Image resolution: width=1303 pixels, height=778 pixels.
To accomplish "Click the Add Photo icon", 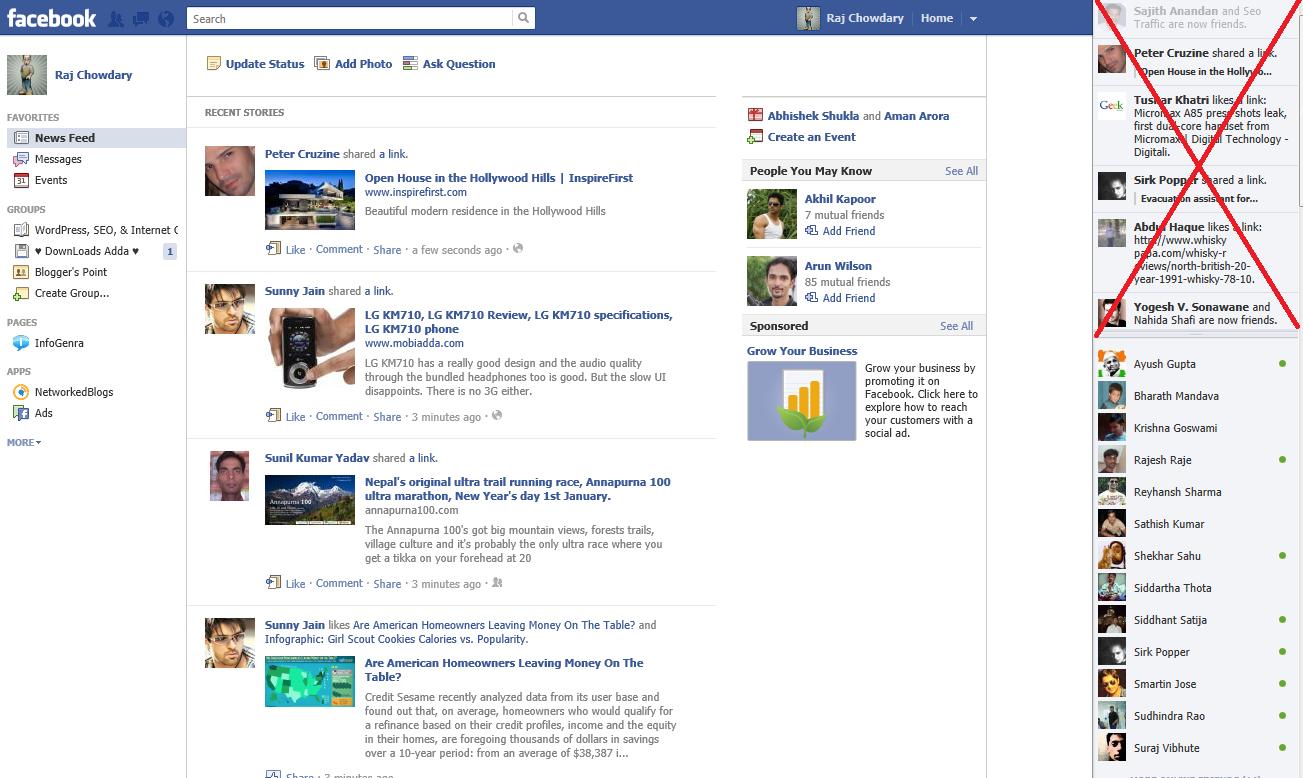I will pyautogui.click(x=322, y=64).
